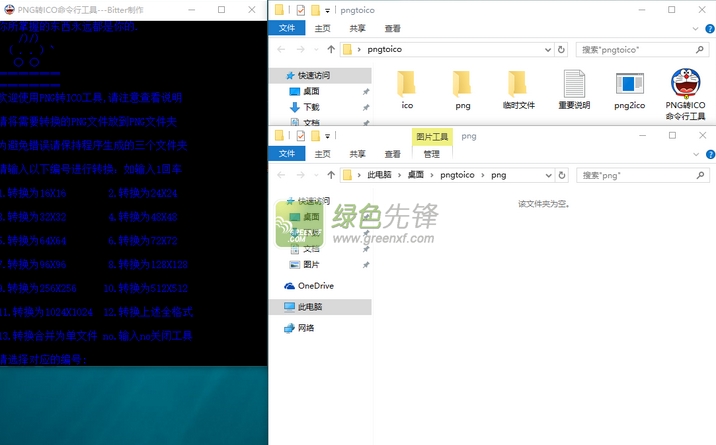The width and height of the screenshot is (716, 445).
Task: Open help icon in pngtoico window
Action: click(710, 29)
